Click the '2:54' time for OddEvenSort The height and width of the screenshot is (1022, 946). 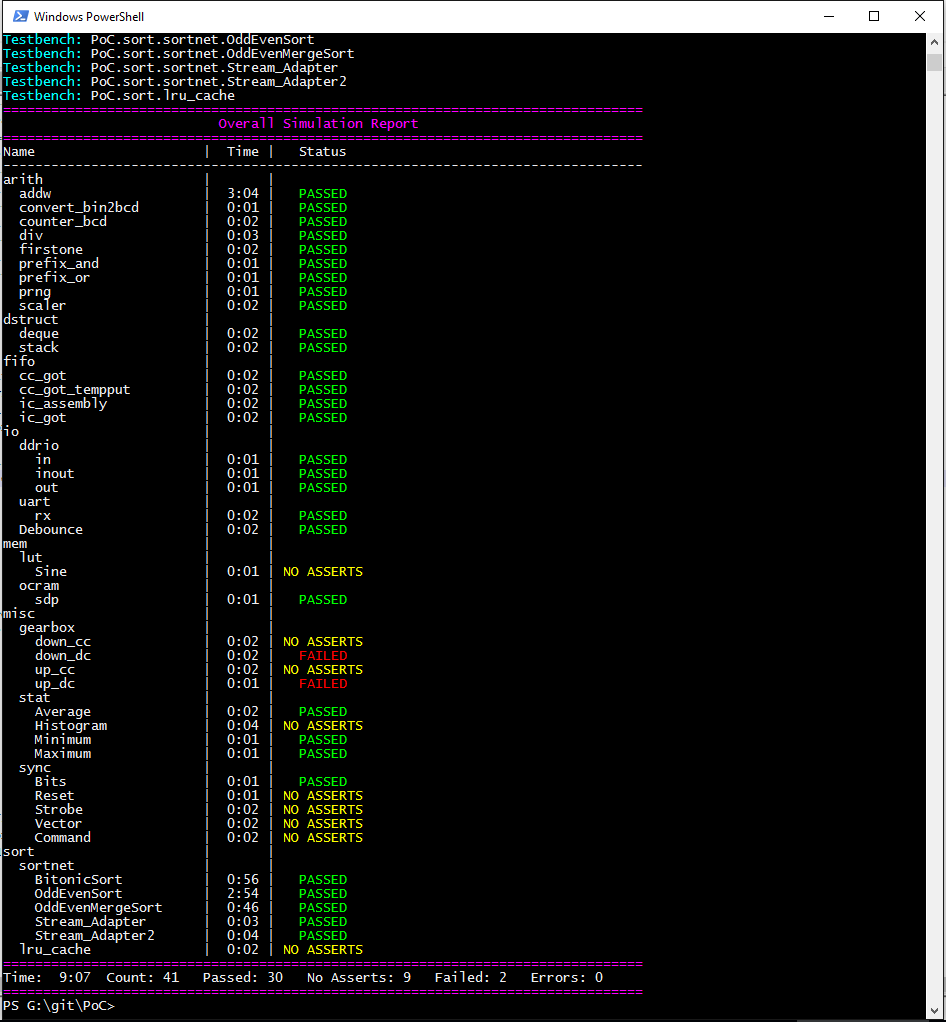coord(243,894)
